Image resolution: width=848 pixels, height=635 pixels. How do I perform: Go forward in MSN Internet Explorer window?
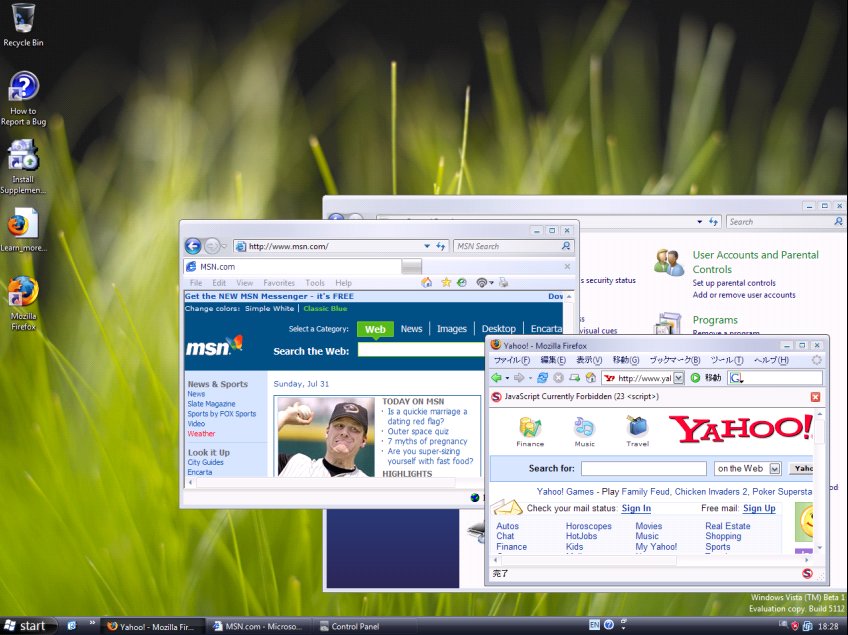pos(212,246)
